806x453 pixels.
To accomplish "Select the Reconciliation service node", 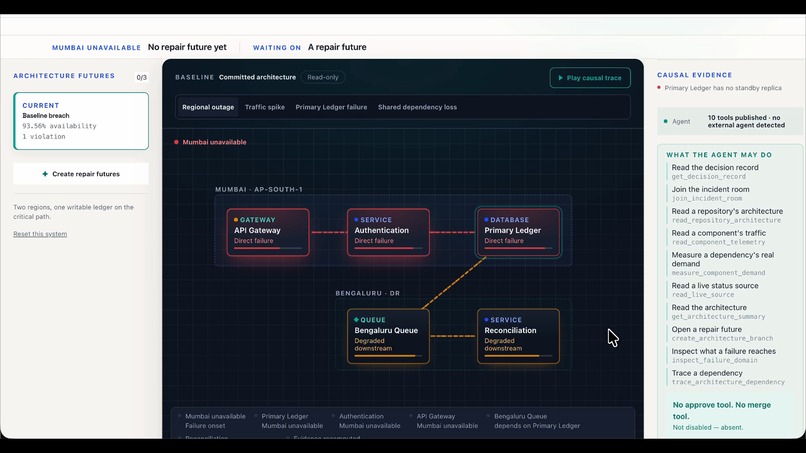I will click(518, 336).
